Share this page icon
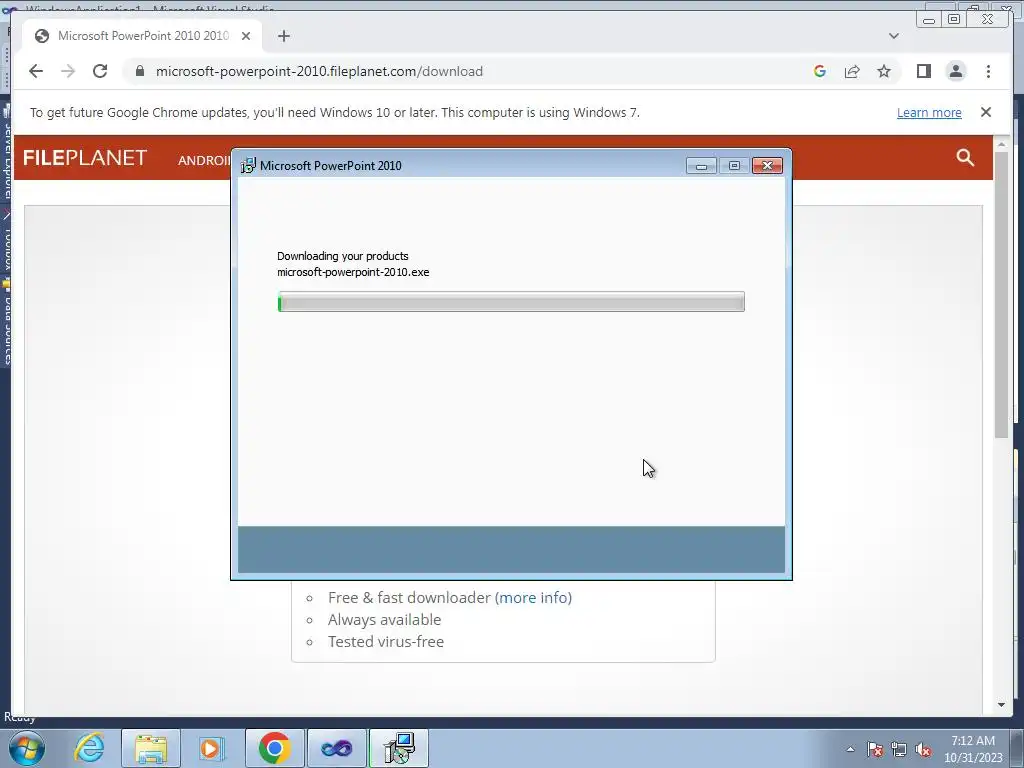 point(852,71)
